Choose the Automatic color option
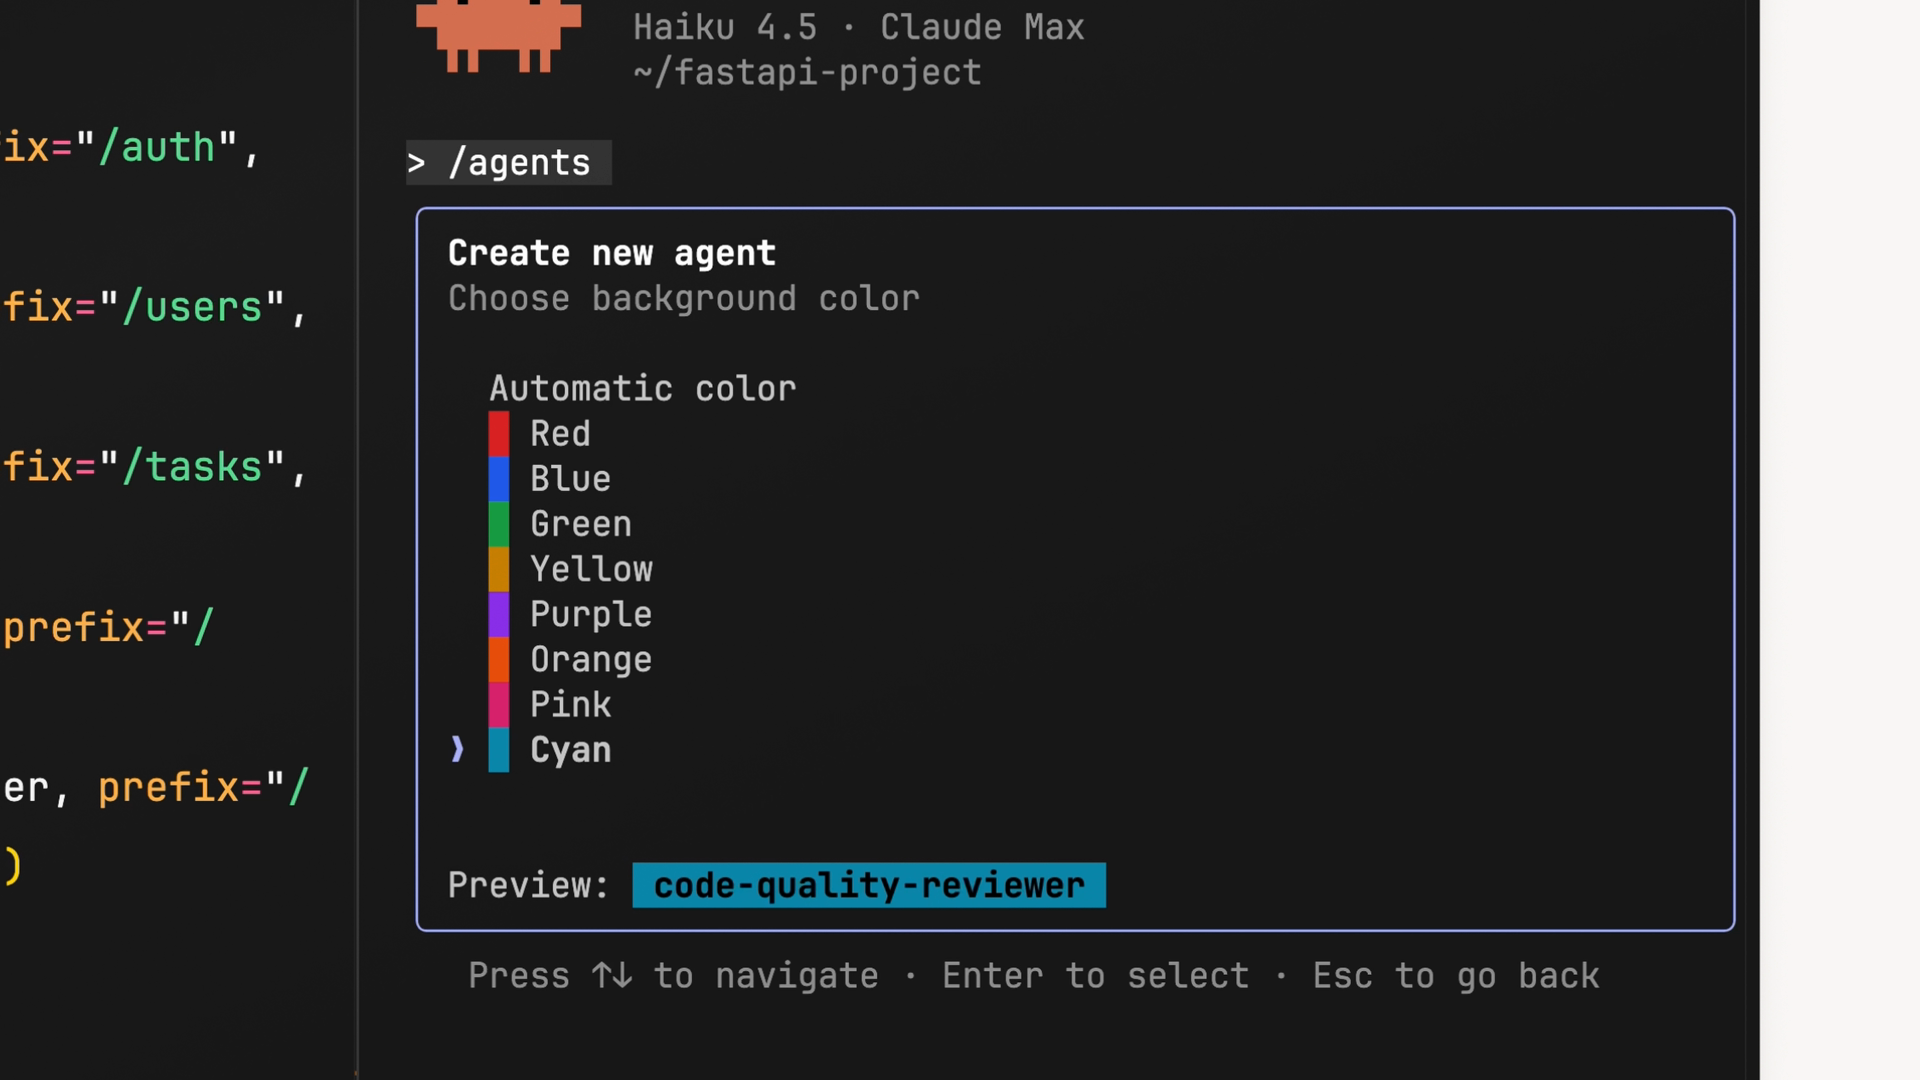 coord(642,389)
